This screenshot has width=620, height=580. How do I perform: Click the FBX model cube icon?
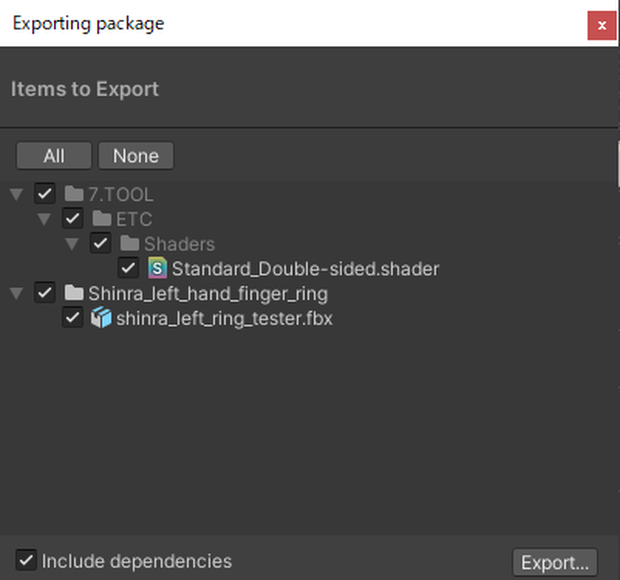click(102, 318)
